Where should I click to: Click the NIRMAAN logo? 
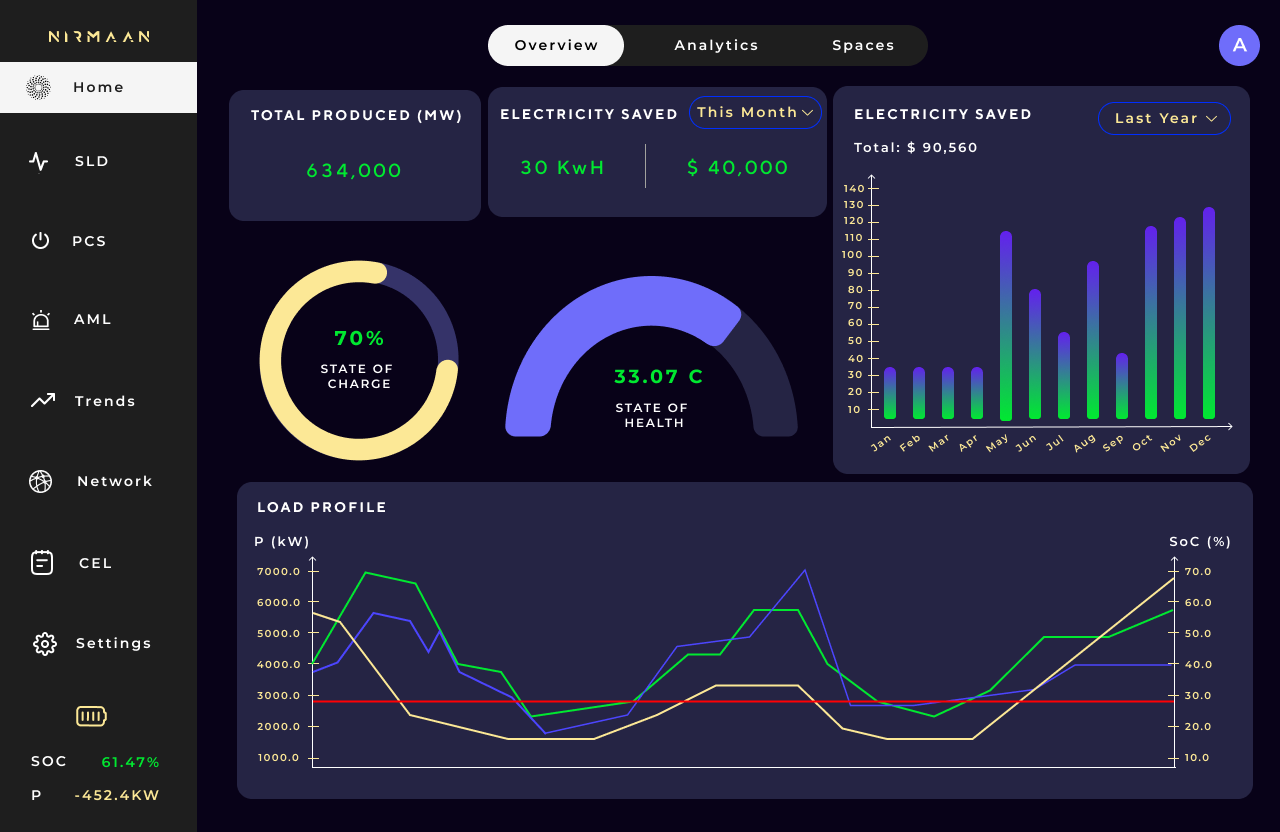tap(99, 37)
